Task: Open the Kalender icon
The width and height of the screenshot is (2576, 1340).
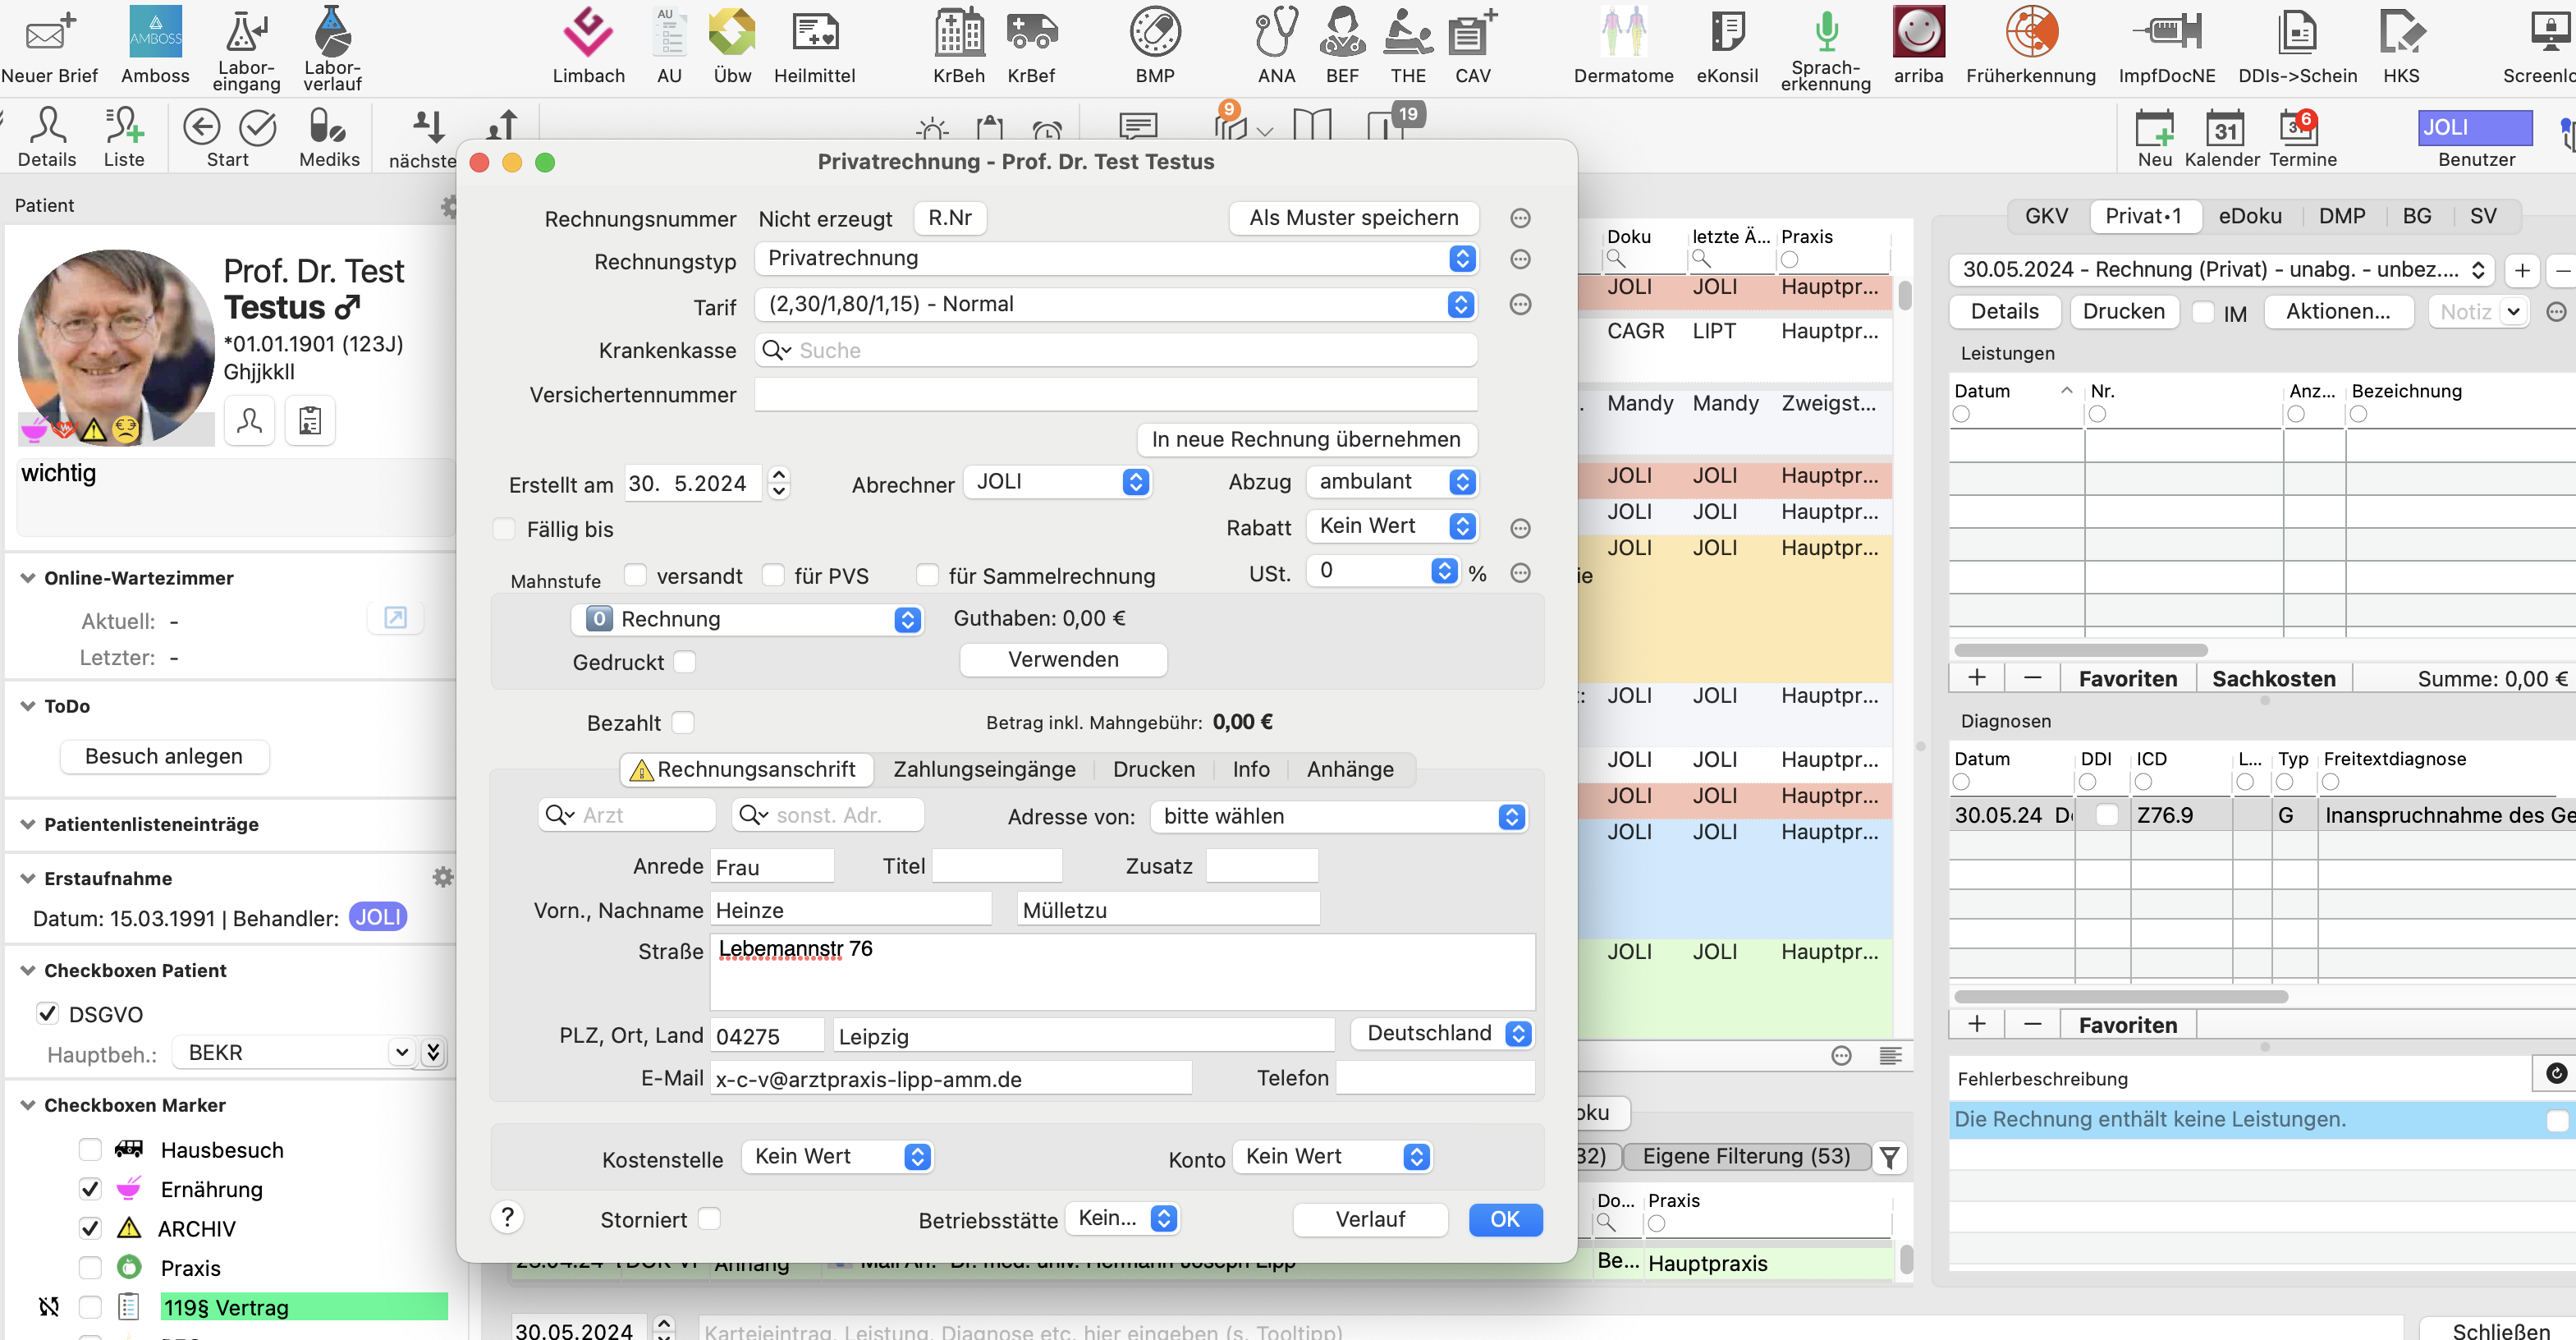Action: (x=2222, y=138)
